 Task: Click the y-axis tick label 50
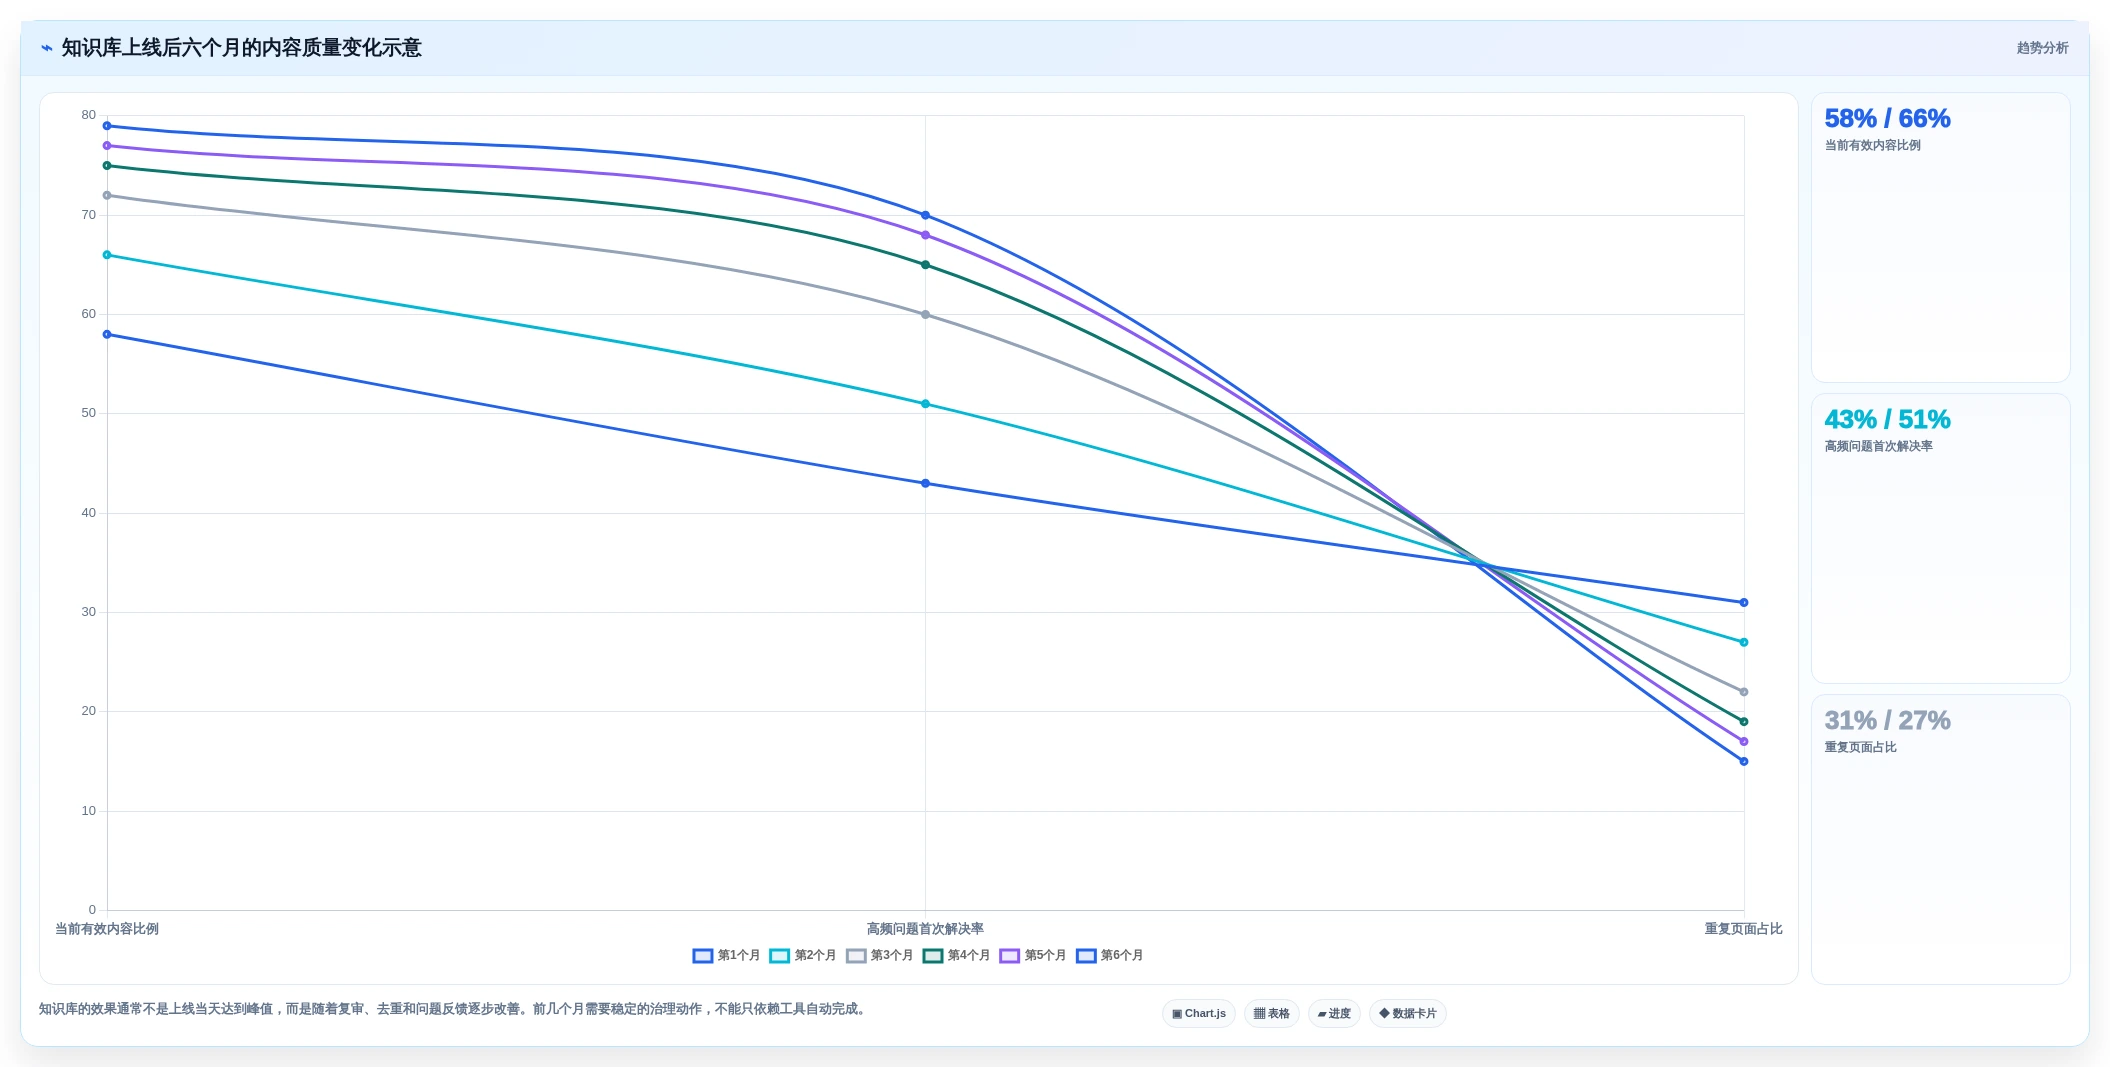pyautogui.click(x=89, y=414)
